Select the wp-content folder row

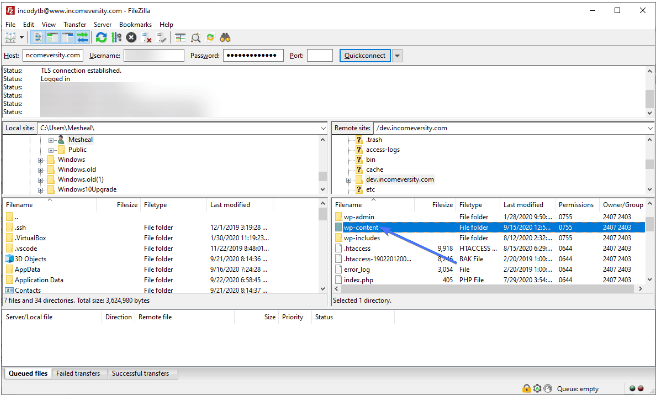[x=489, y=227]
